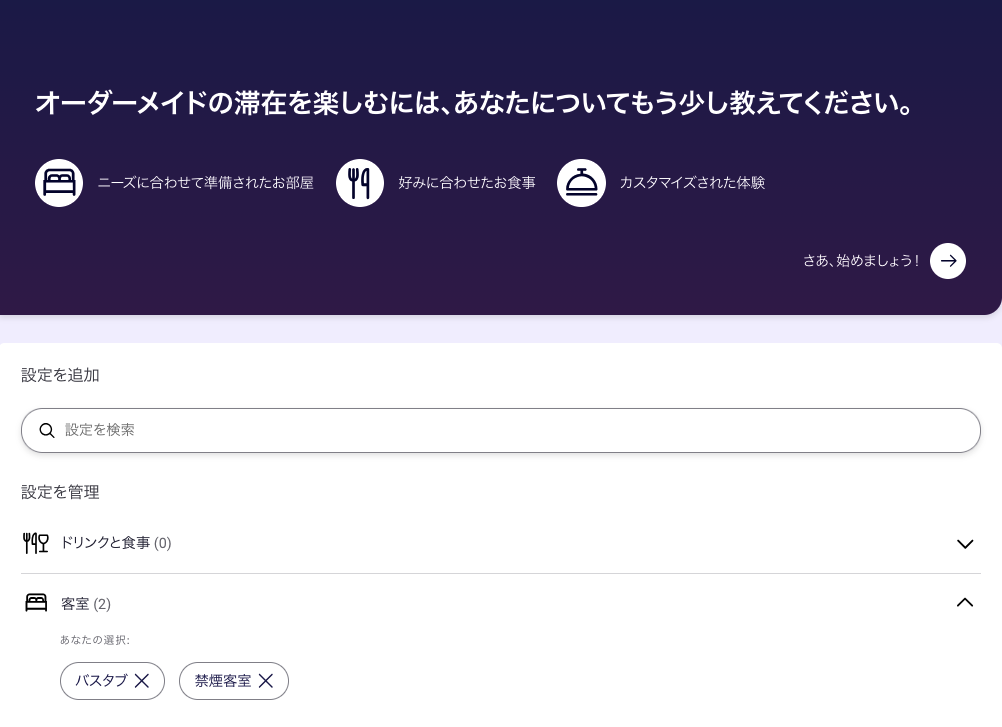Click the bed icon for prepared rooms
Viewport: 1002px width, 727px height.
59,183
